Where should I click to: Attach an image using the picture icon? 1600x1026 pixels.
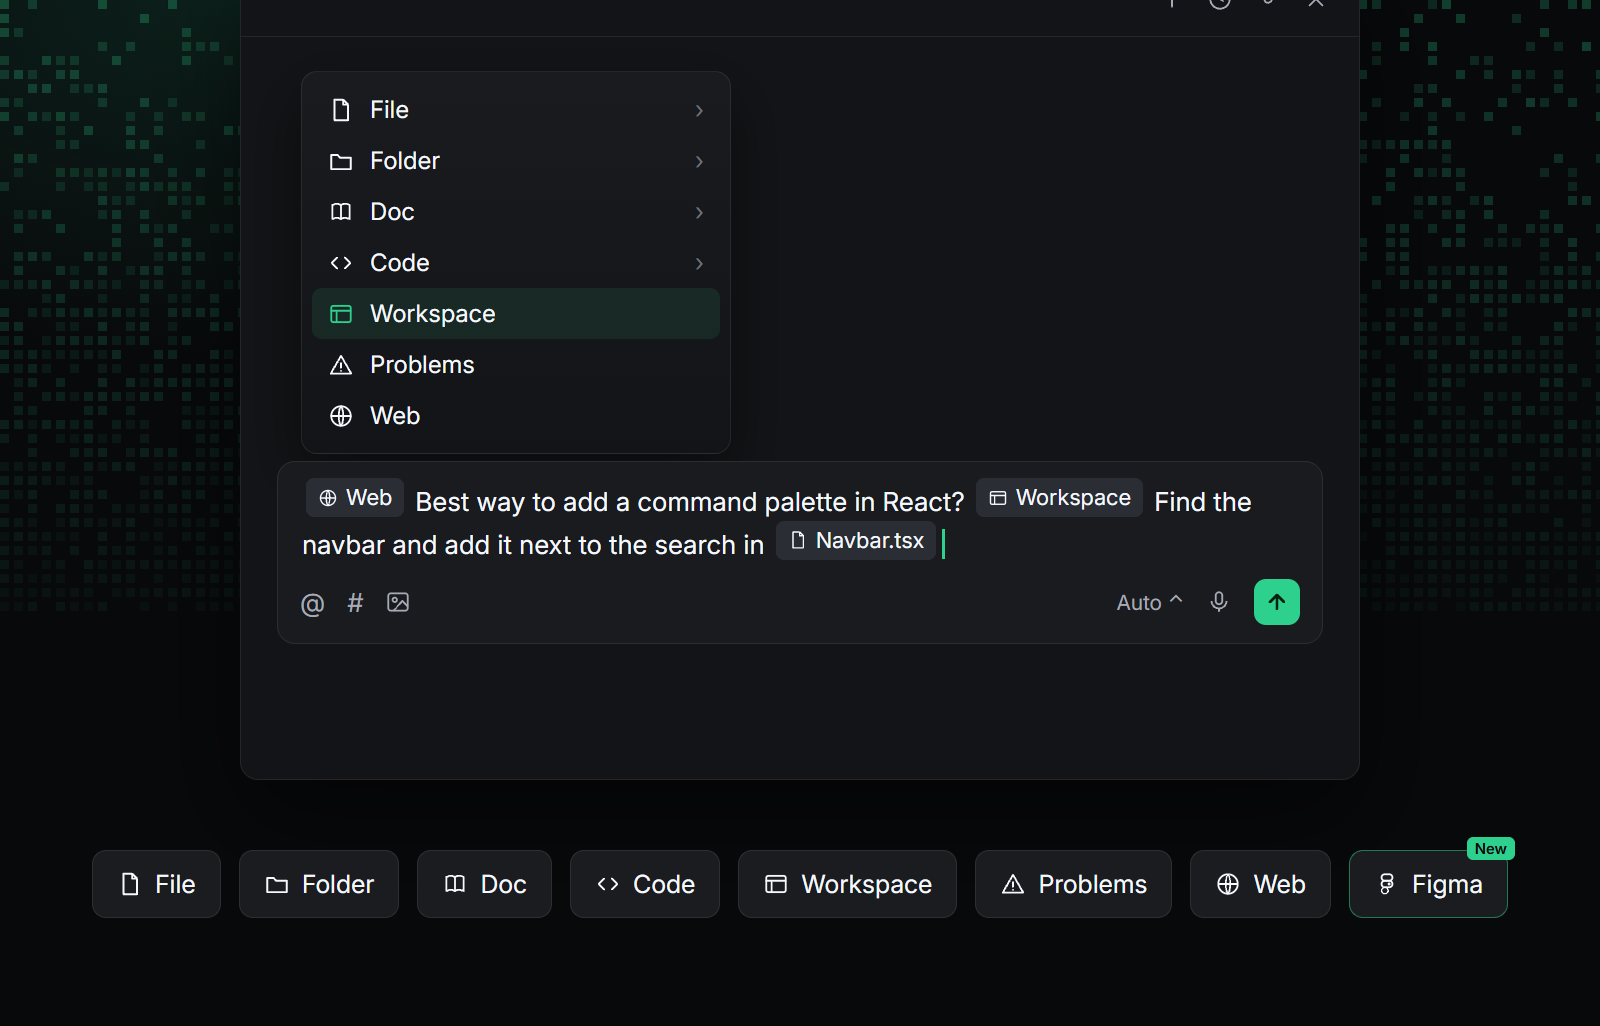(x=398, y=602)
